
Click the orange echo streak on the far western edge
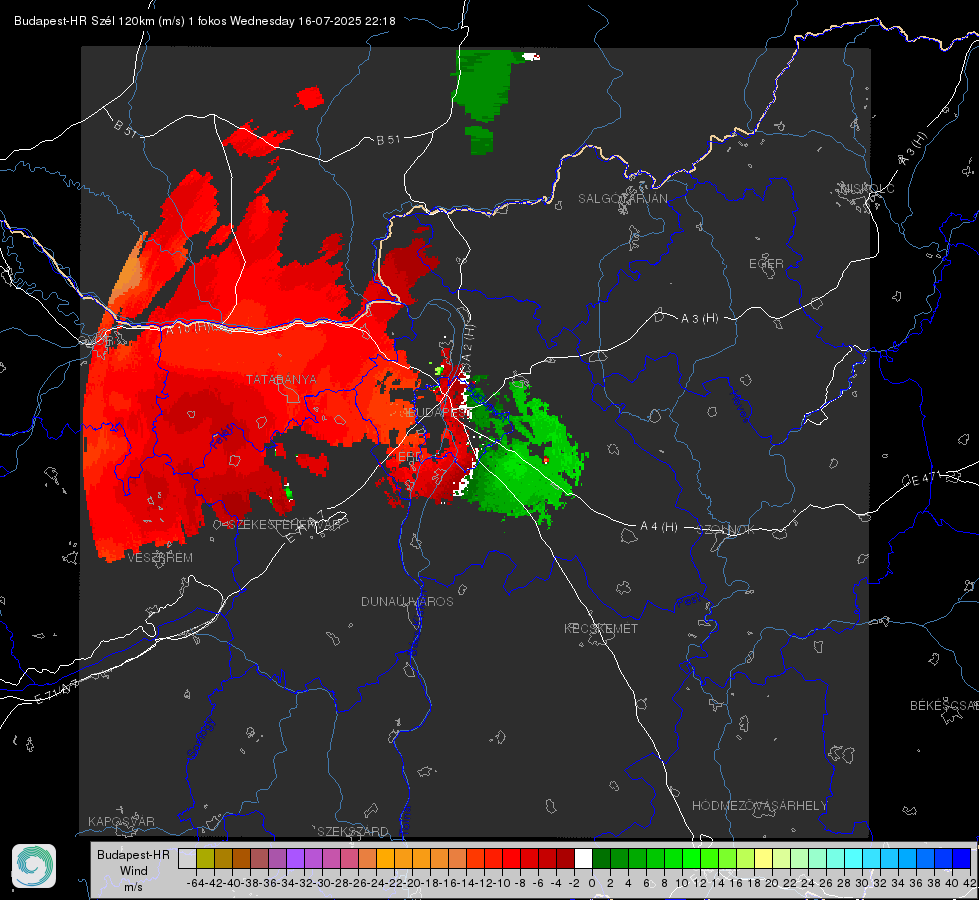tap(128, 272)
